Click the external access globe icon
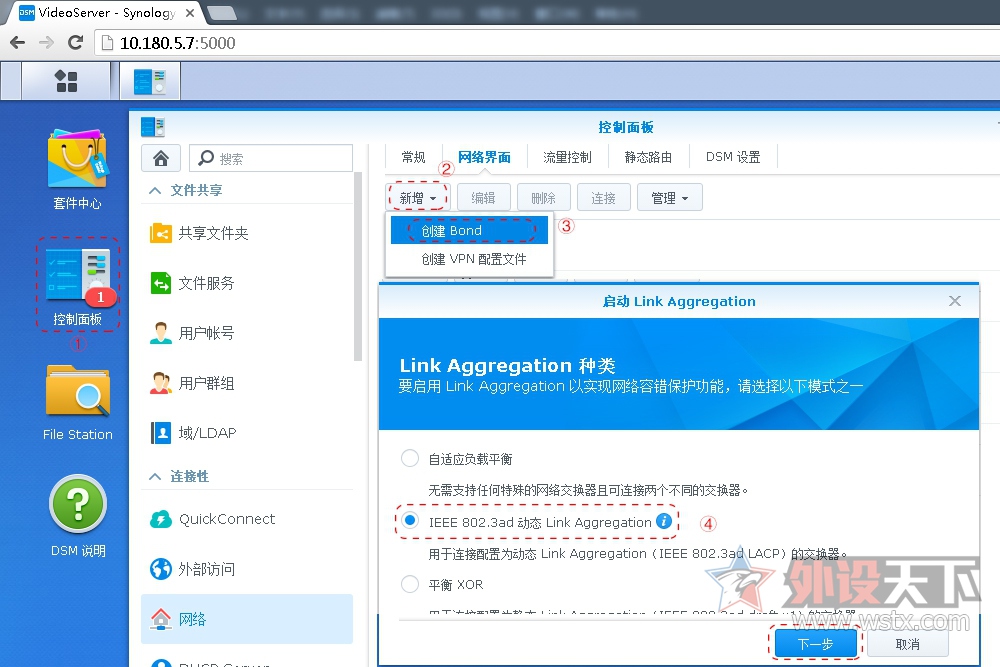The width and height of the screenshot is (1000, 667). tap(161, 569)
